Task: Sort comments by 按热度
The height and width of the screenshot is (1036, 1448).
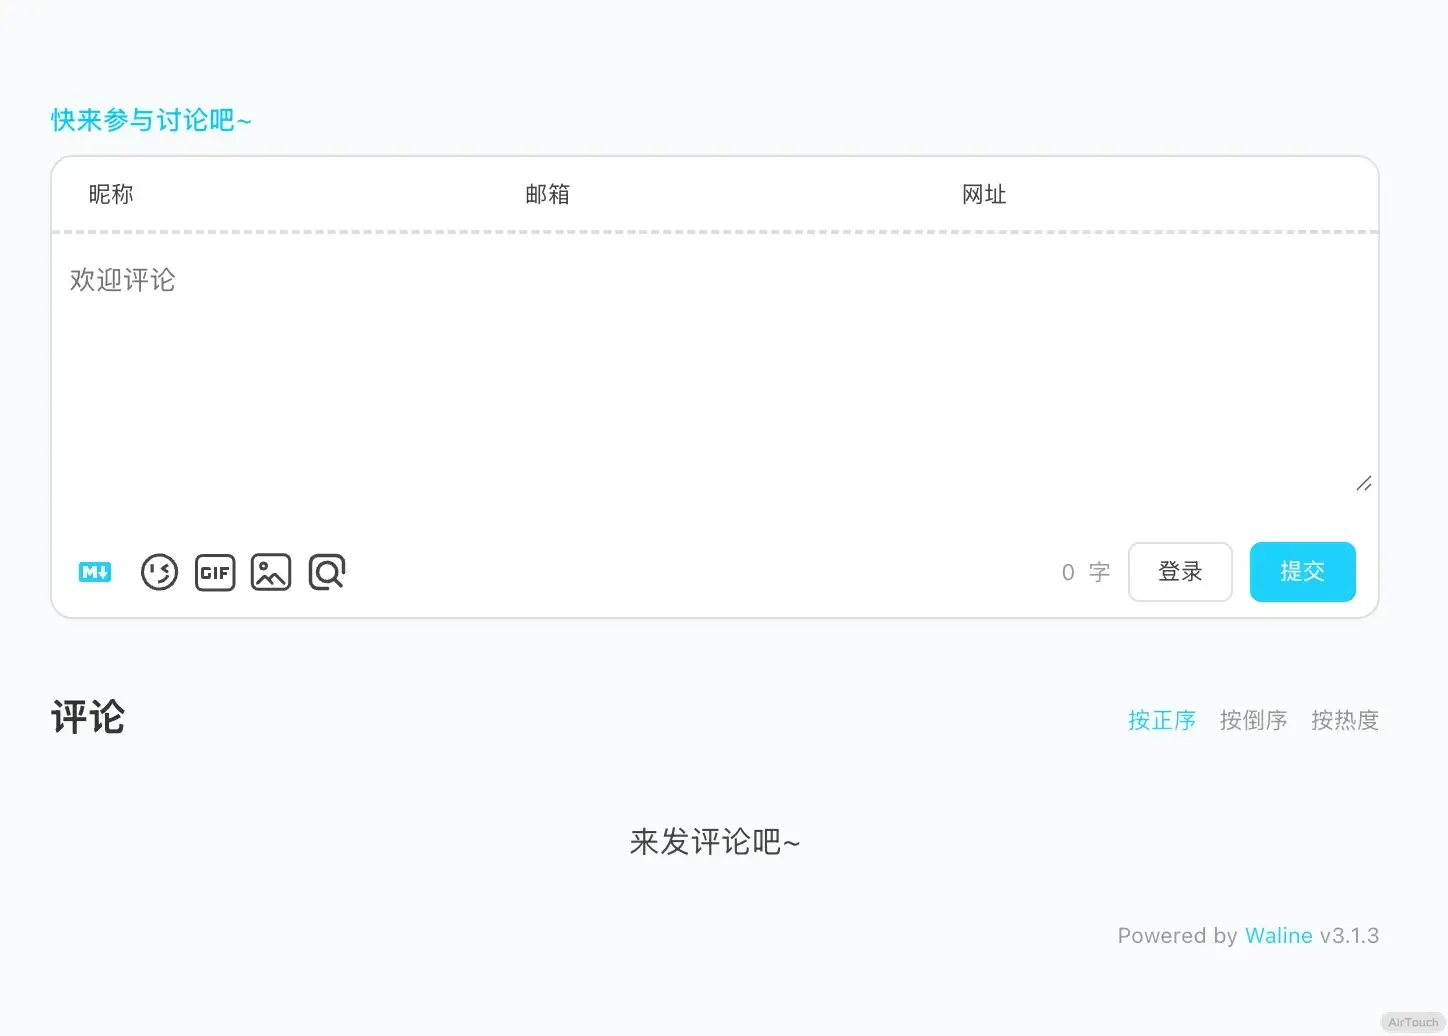Action: pyautogui.click(x=1344, y=720)
